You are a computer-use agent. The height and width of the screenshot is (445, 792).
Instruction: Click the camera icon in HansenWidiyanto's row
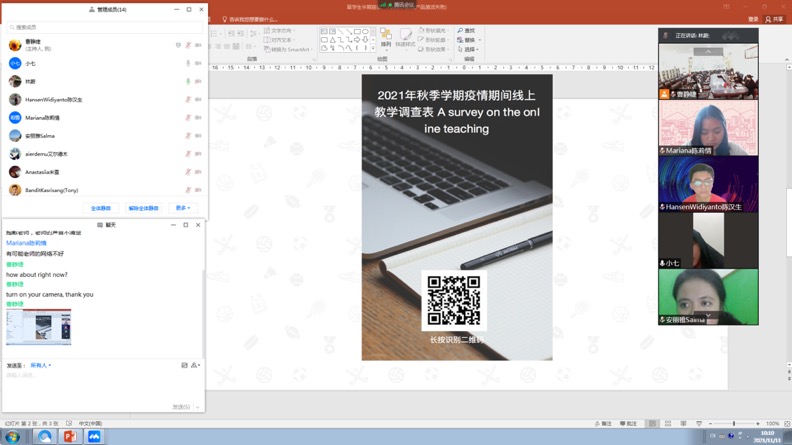pyautogui.click(x=198, y=100)
